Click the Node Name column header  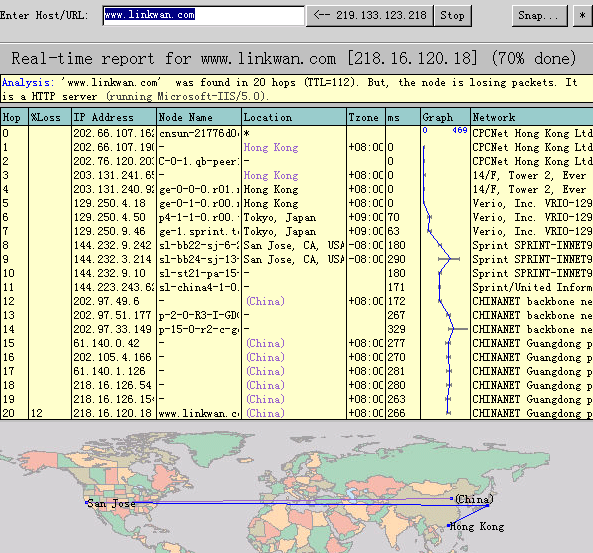click(x=199, y=117)
